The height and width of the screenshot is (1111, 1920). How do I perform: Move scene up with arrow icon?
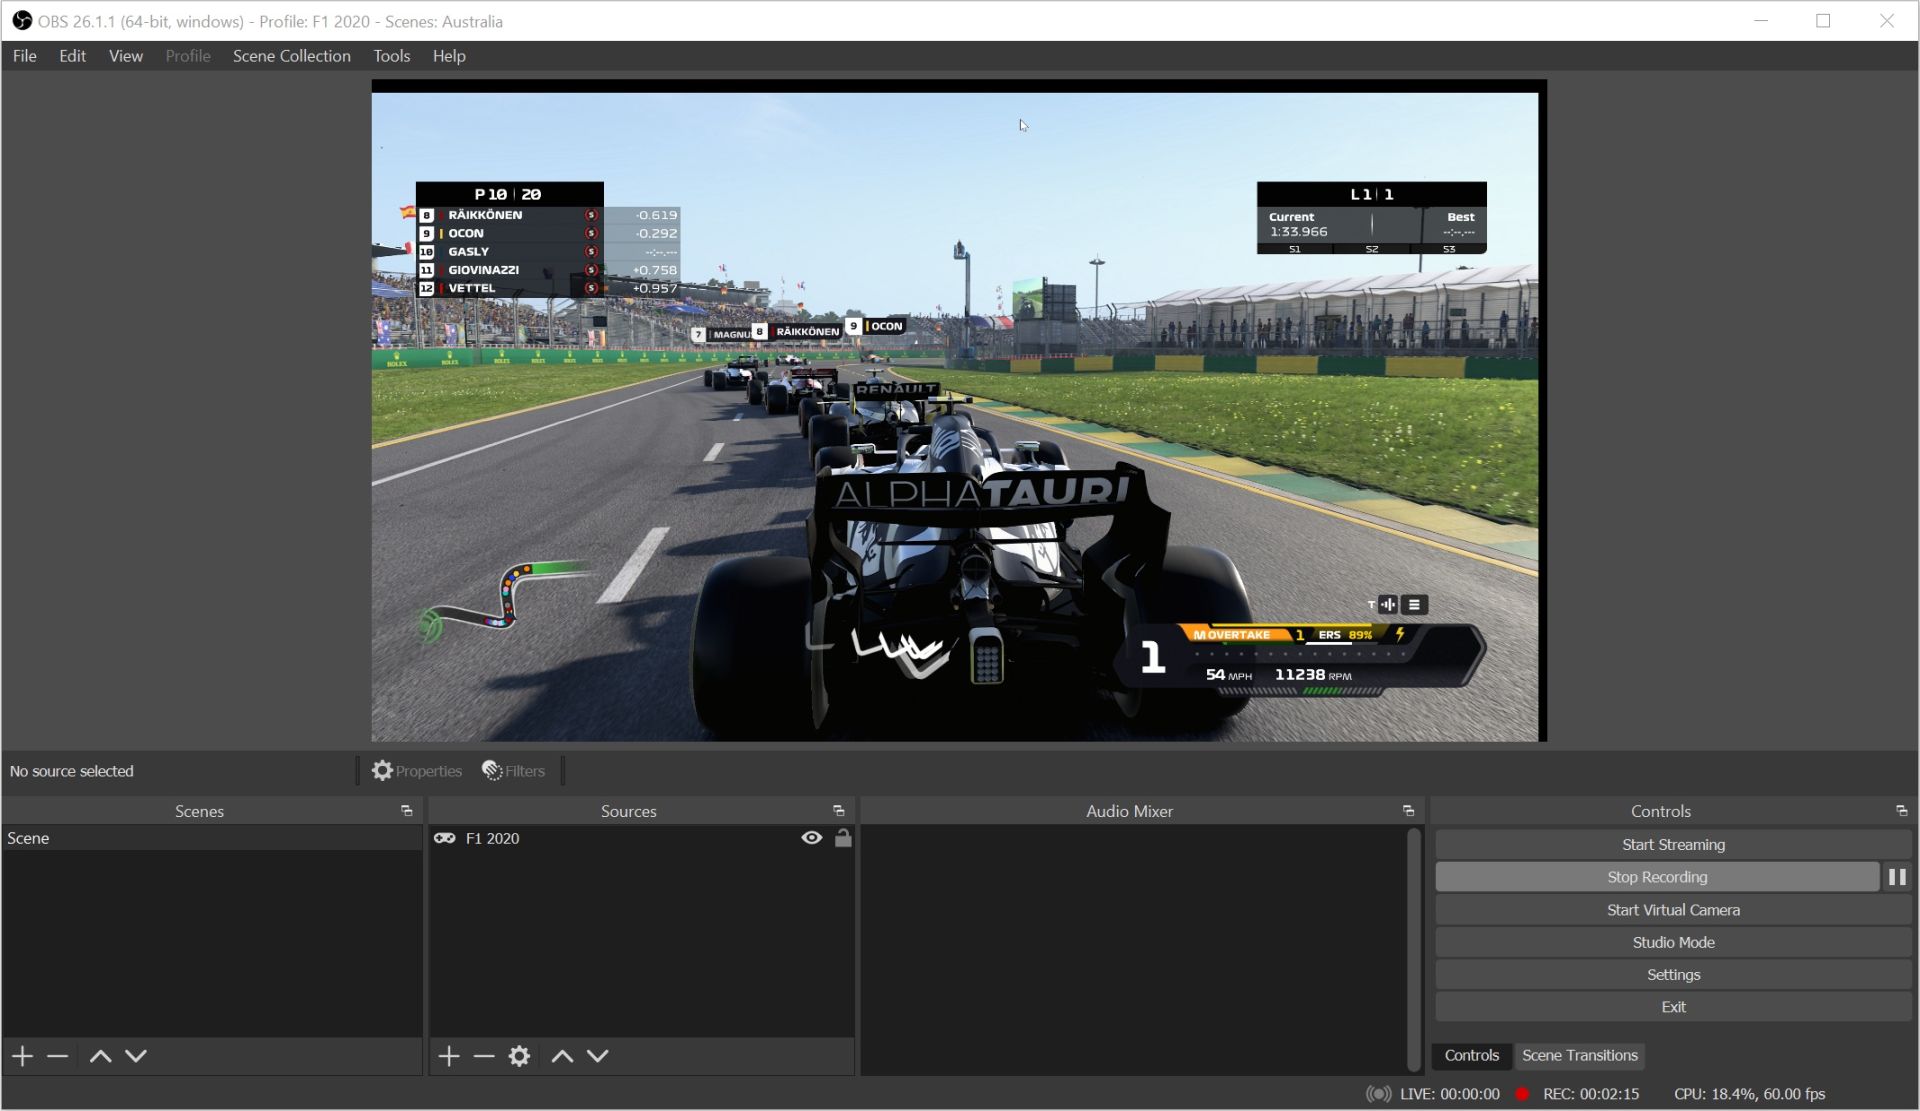100,1056
